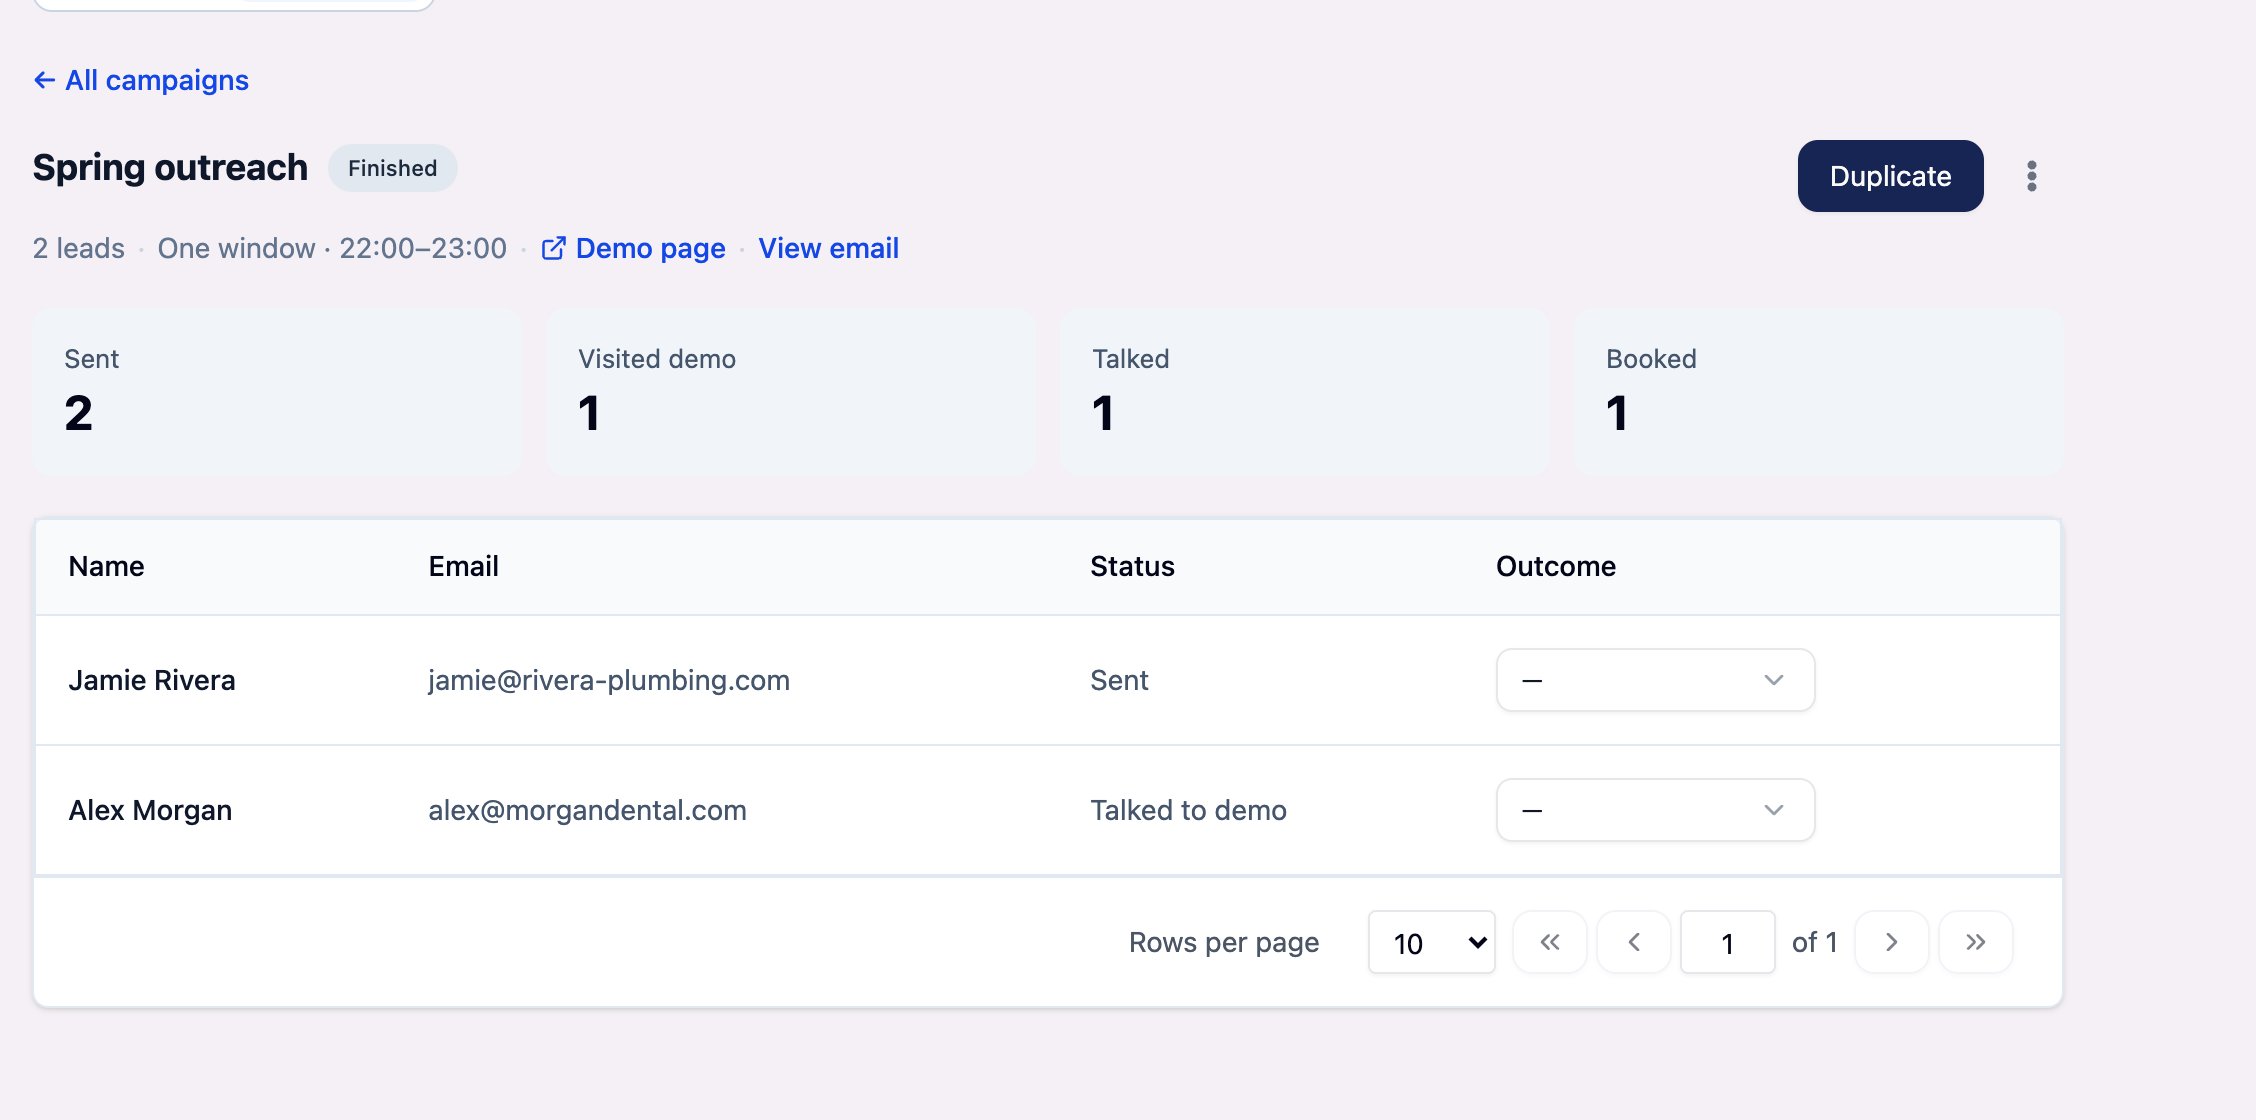Jump to the last page
The height and width of the screenshot is (1120, 2256).
(1975, 942)
